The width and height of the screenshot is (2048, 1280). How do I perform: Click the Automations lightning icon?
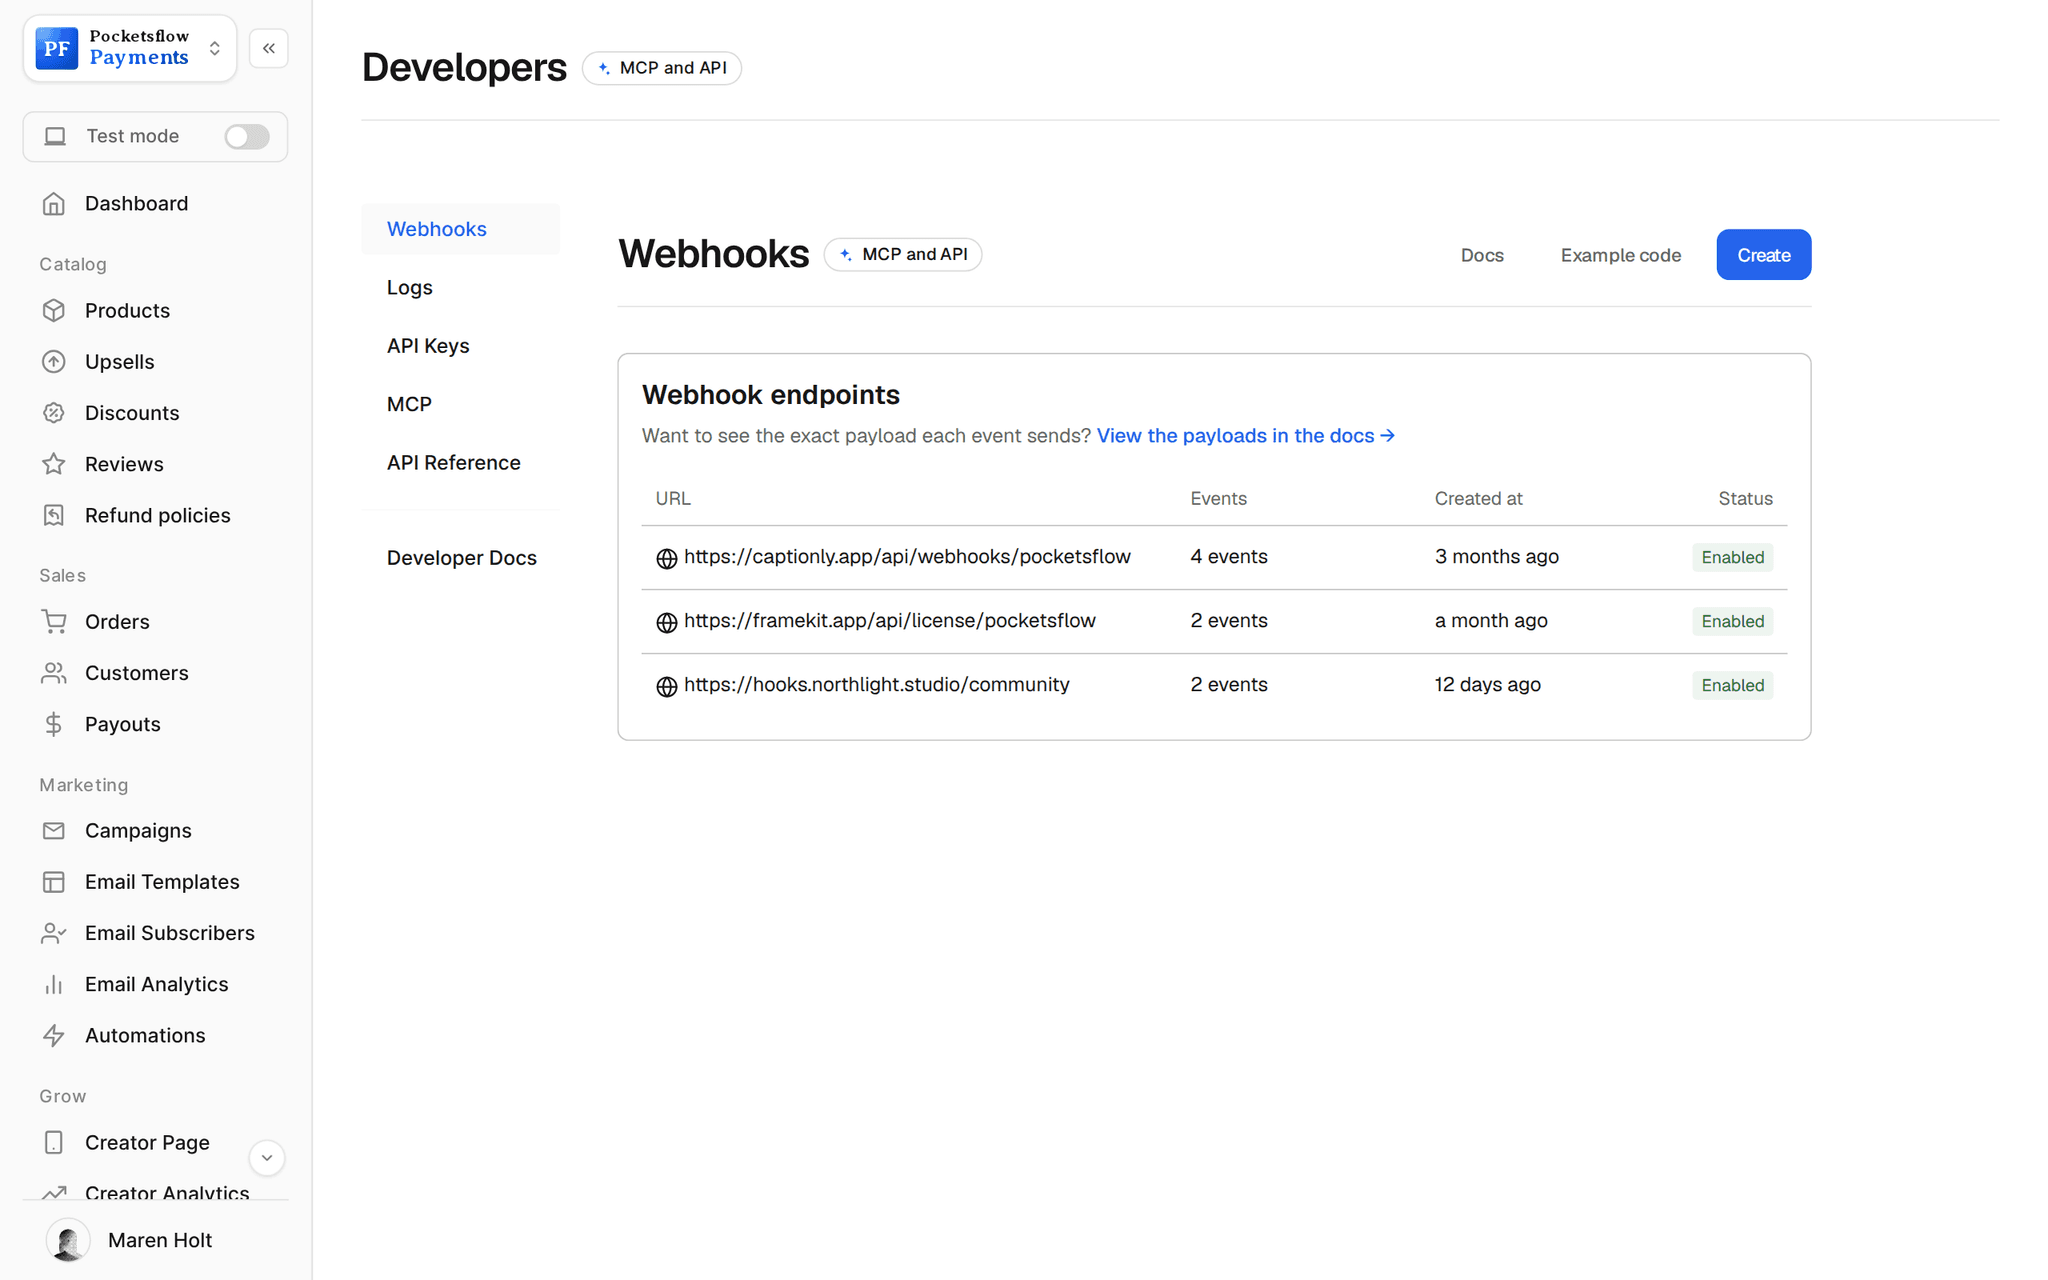pyautogui.click(x=54, y=1036)
